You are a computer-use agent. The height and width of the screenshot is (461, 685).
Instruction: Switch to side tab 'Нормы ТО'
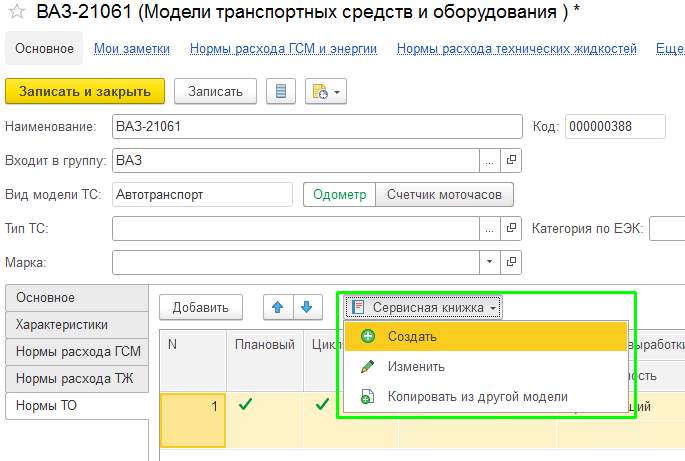click(77, 406)
